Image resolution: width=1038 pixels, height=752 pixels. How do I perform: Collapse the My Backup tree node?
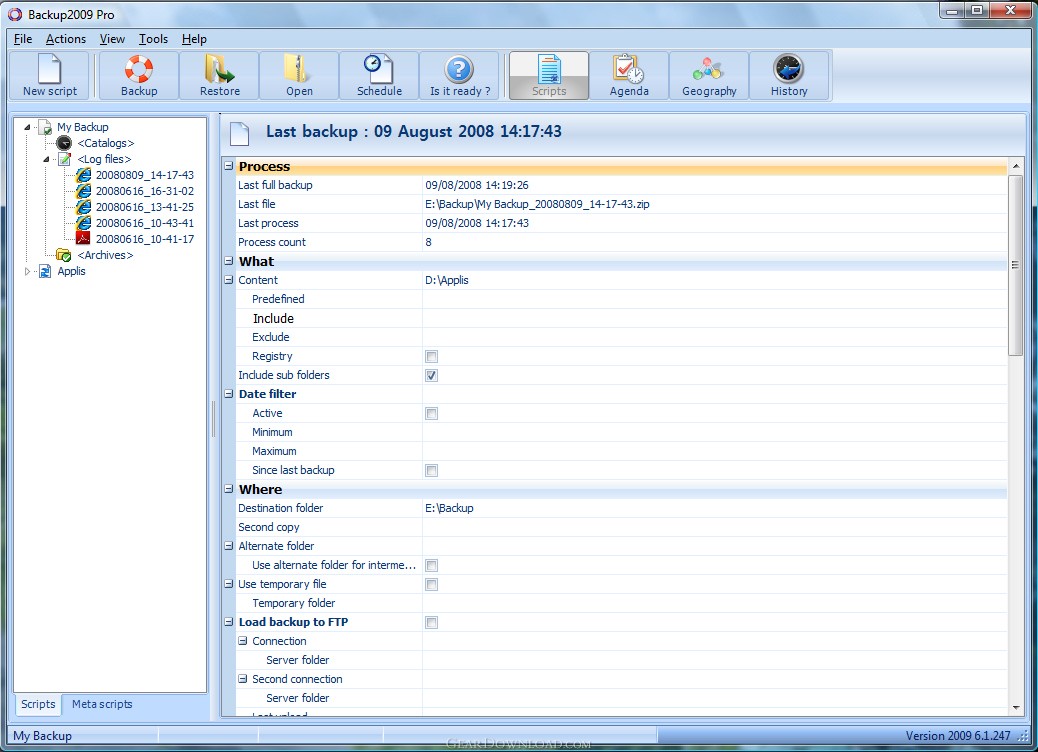pos(27,127)
